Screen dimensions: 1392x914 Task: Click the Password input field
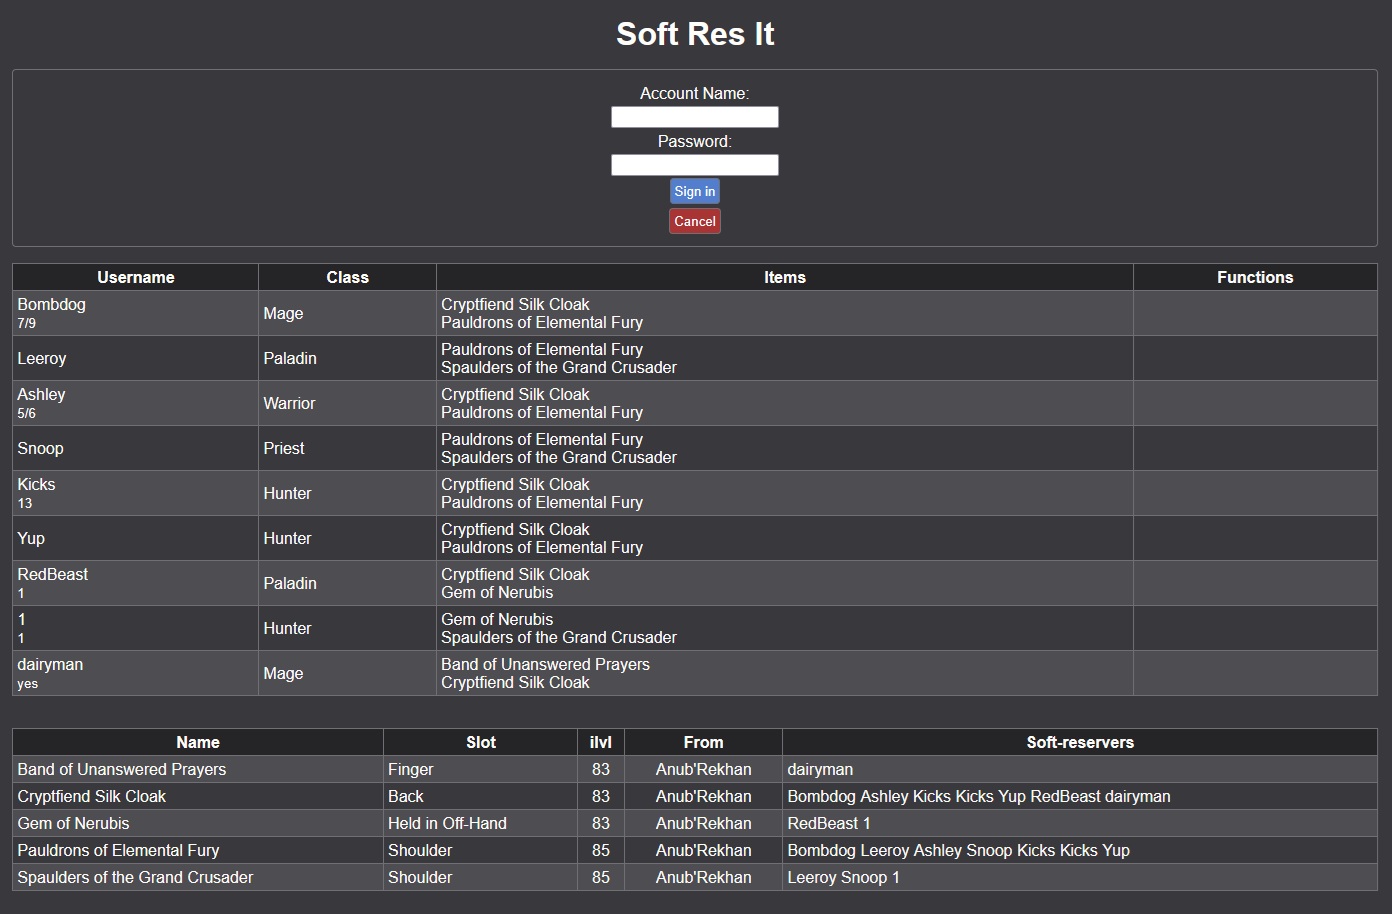pos(694,165)
